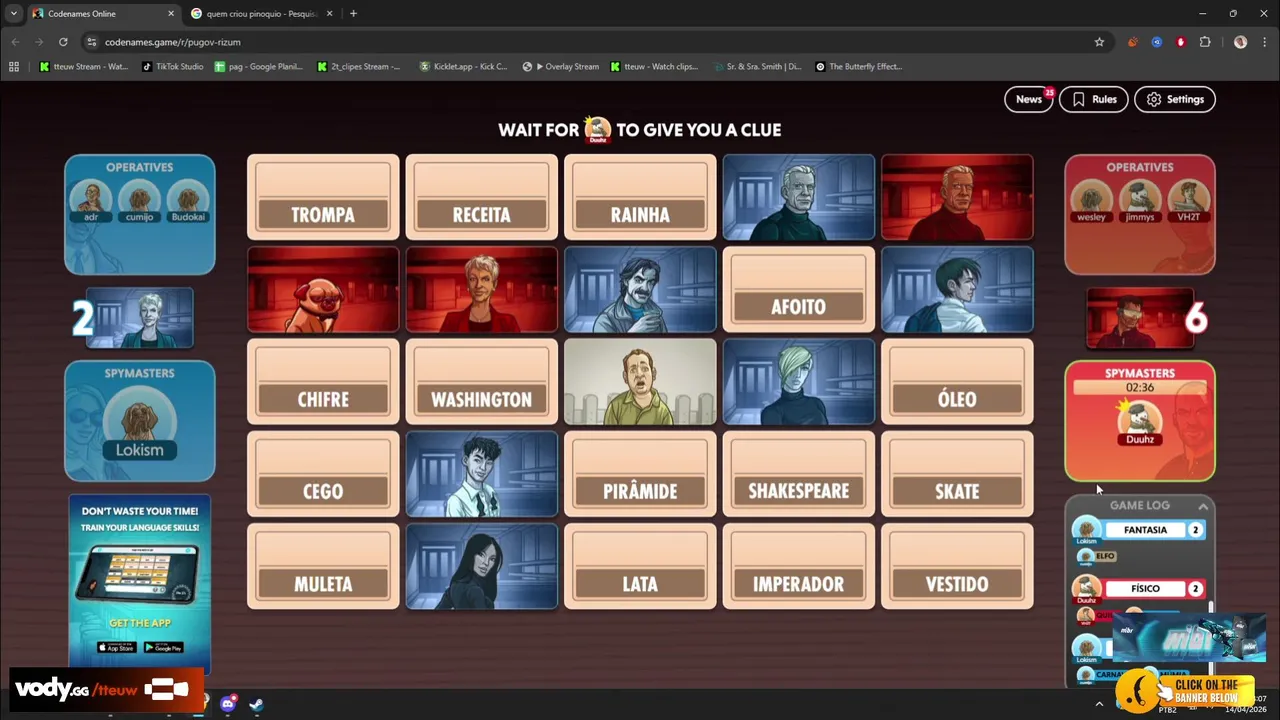Open the Google Play download badge
Viewport: 1280px width, 720px height.
(x=164, y=647)
